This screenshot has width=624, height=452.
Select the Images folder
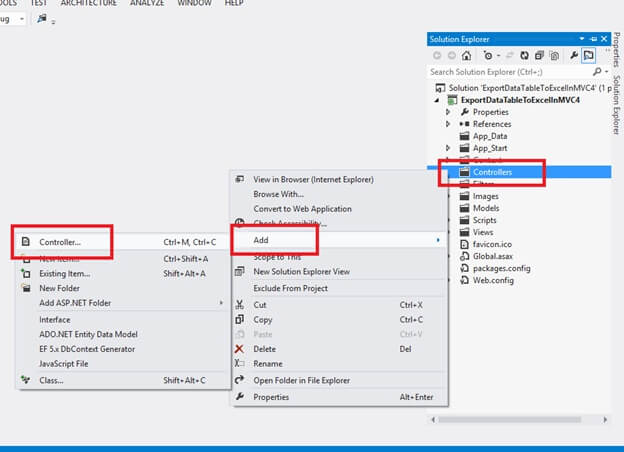[486, 196]
